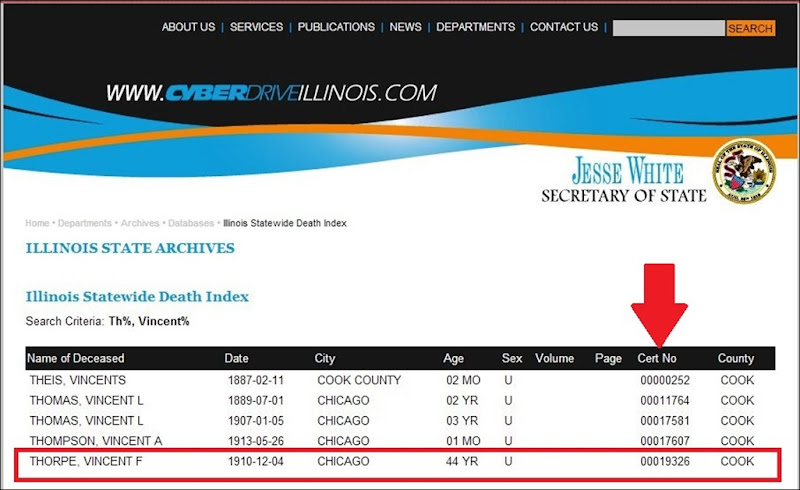Open the SERVICES menu item

click(x=256, y=27)
